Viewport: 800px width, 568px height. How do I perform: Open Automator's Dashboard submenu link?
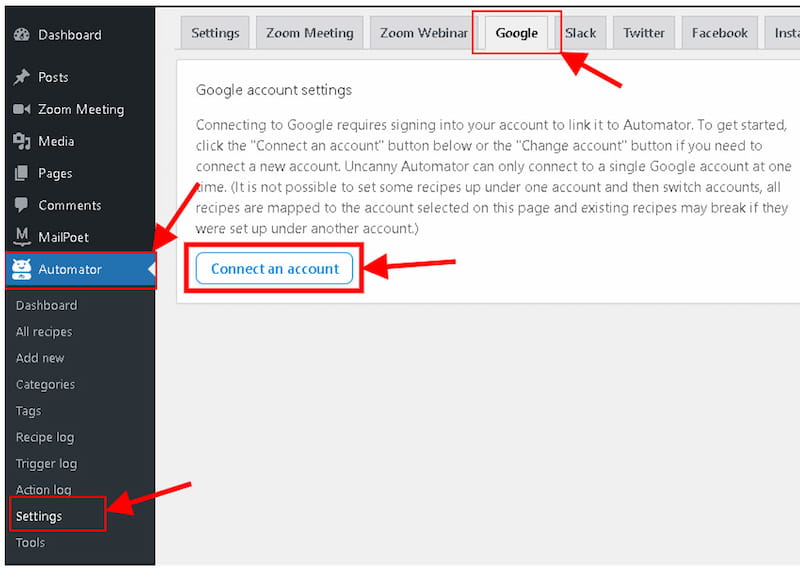point(46,305)
